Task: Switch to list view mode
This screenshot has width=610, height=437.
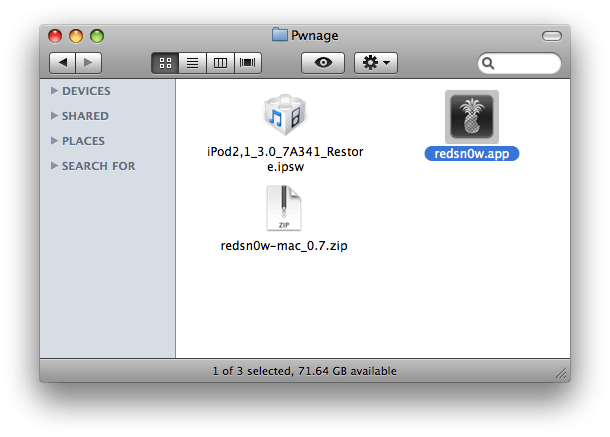Action: tap(193, 63)
